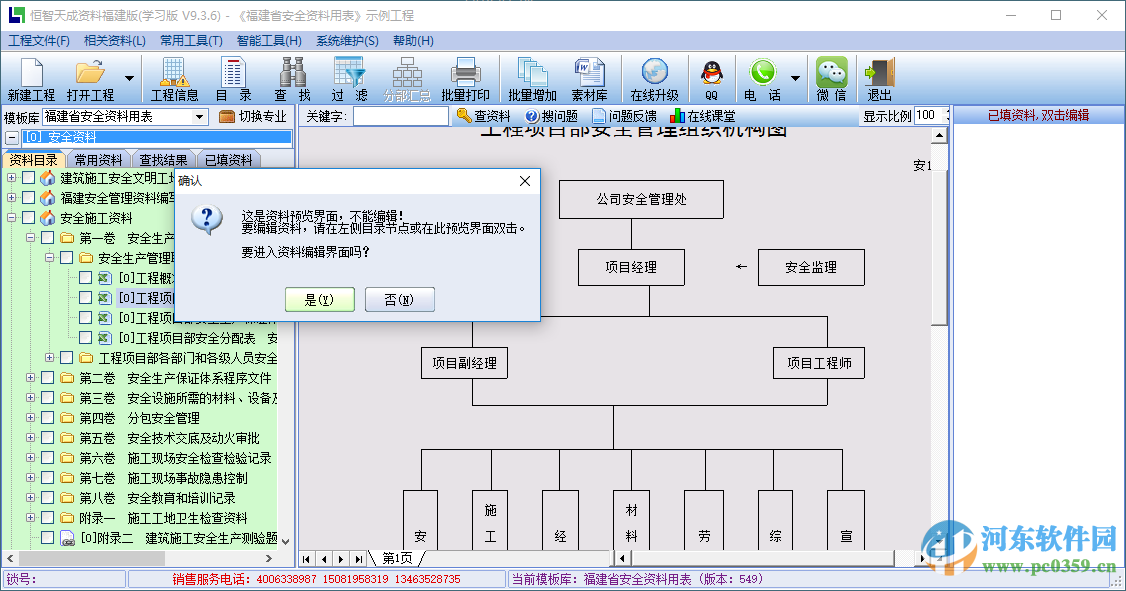This screenshot has width=1126, height=591.
Task: Expand the 第二卷 tree node
Action: (x=30, y=377)
